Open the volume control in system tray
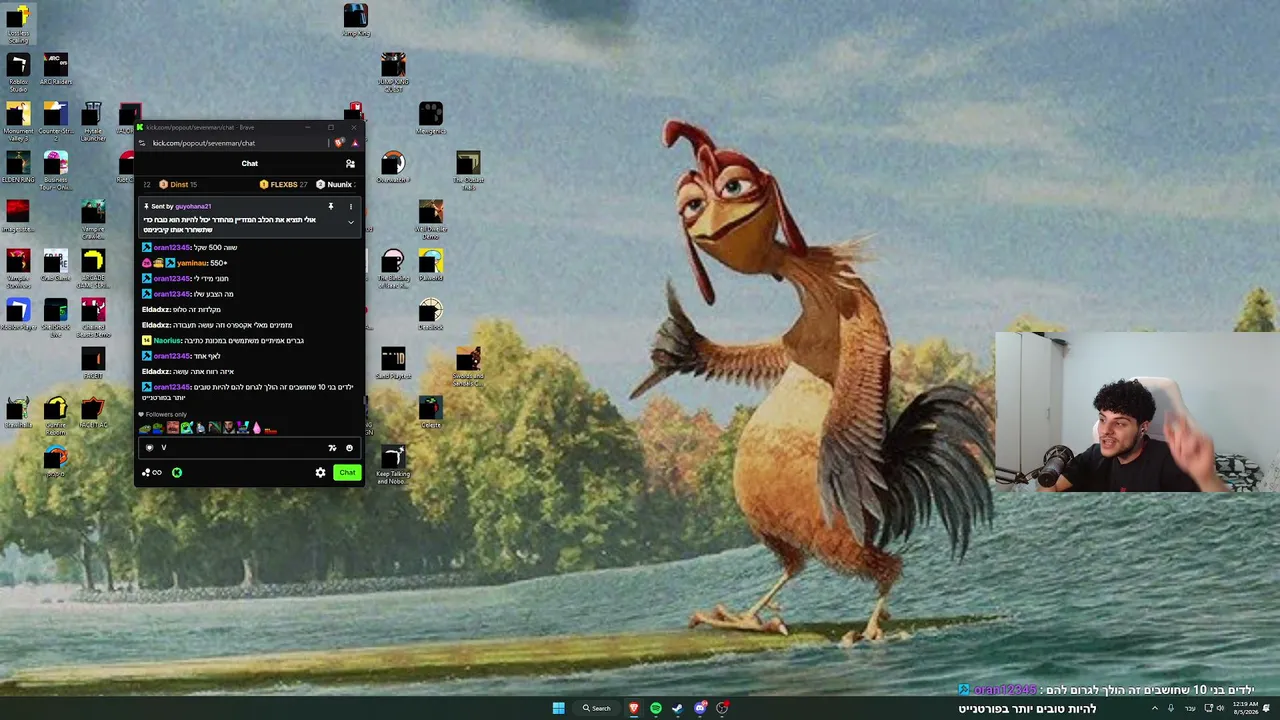This screenshot has height=720, width=1280. (x=1220, y=708)
